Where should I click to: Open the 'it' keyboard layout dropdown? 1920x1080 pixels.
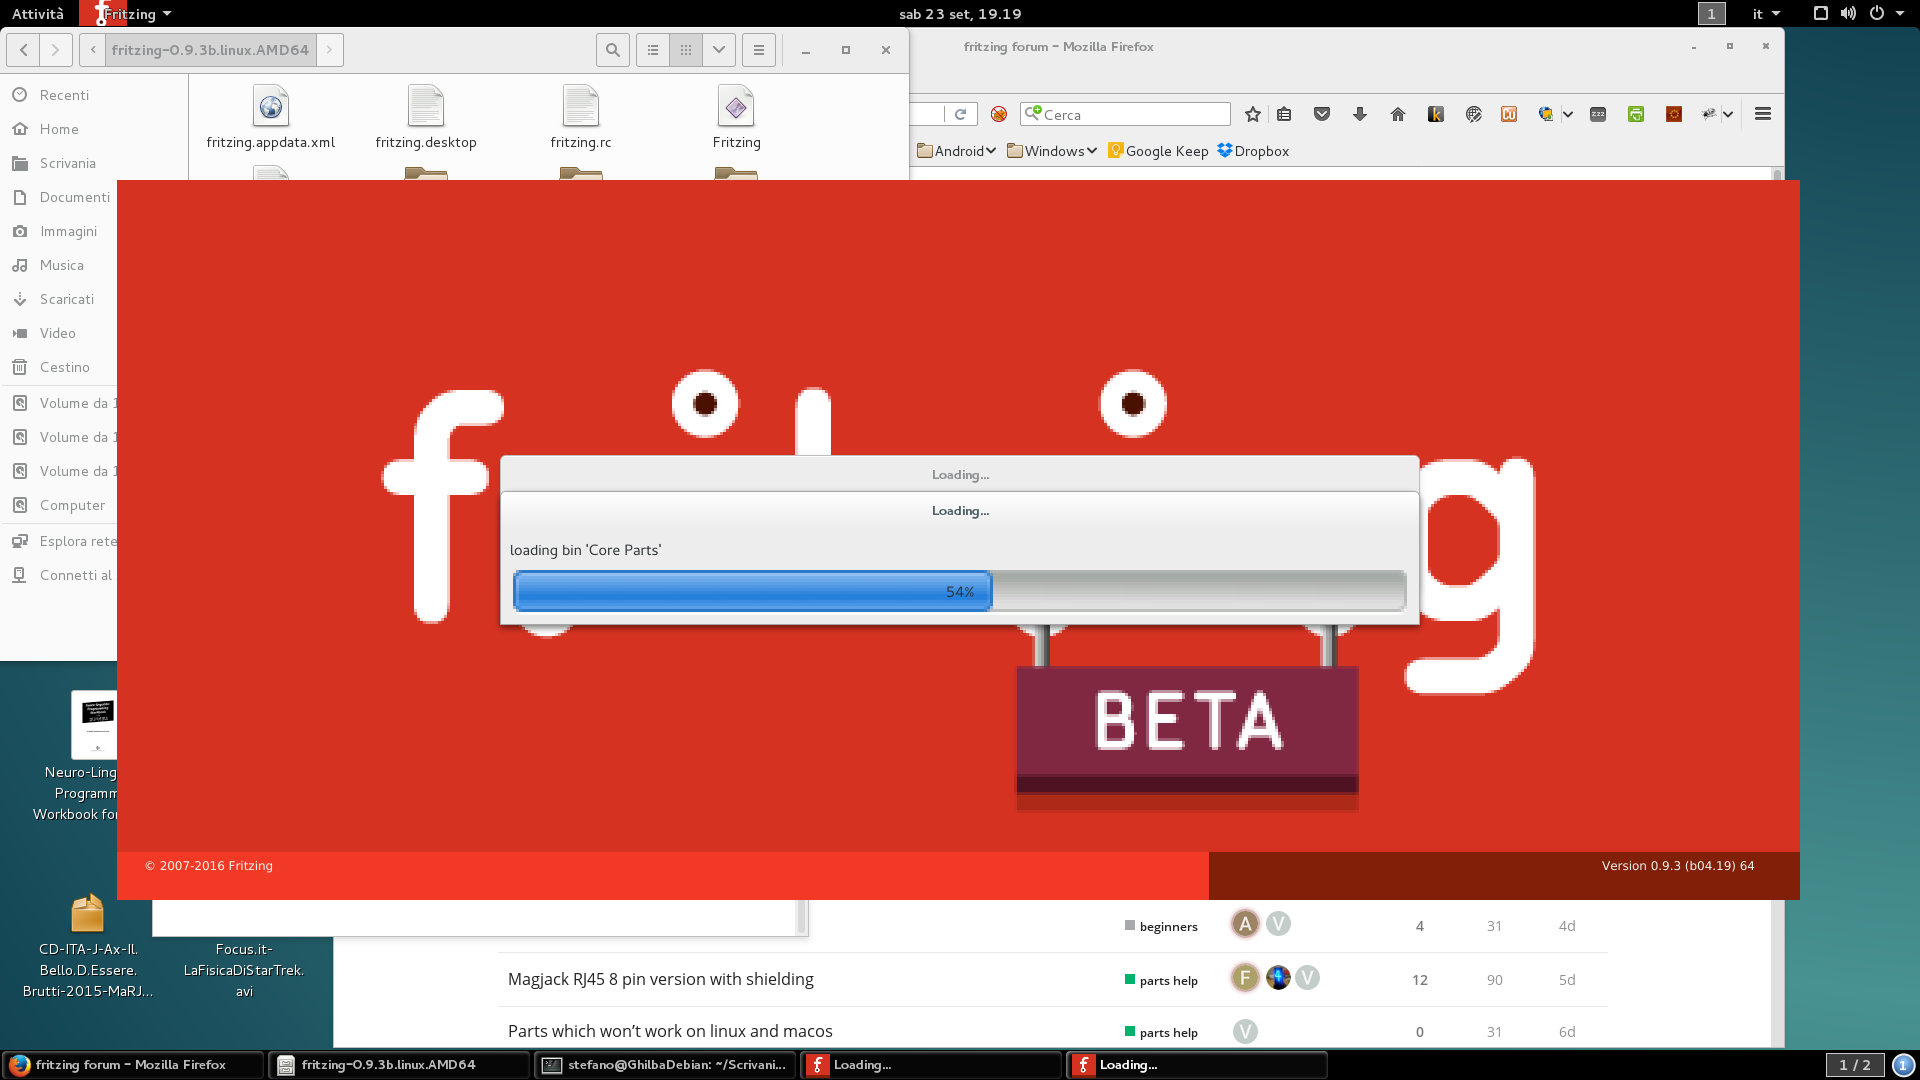pyautogui.click(x=1766, y=14)
